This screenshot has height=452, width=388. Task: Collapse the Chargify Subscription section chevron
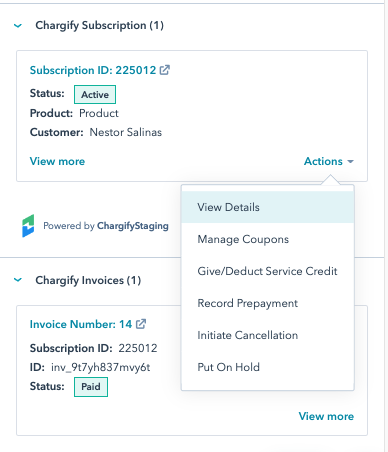(18, 26)
